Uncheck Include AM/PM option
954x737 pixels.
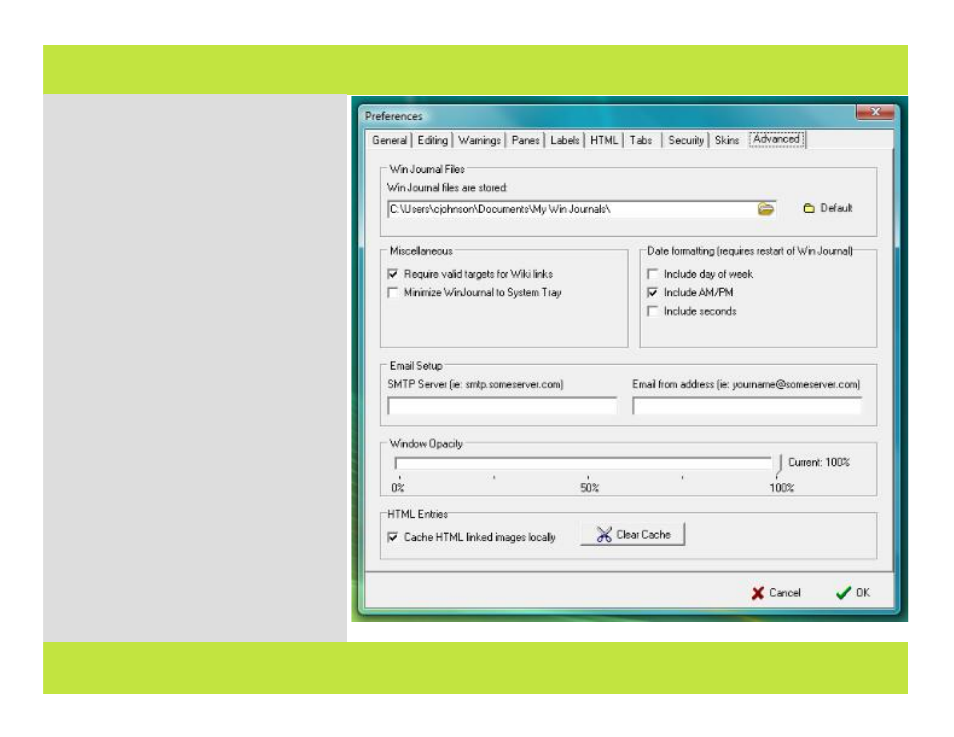point(653,293)
